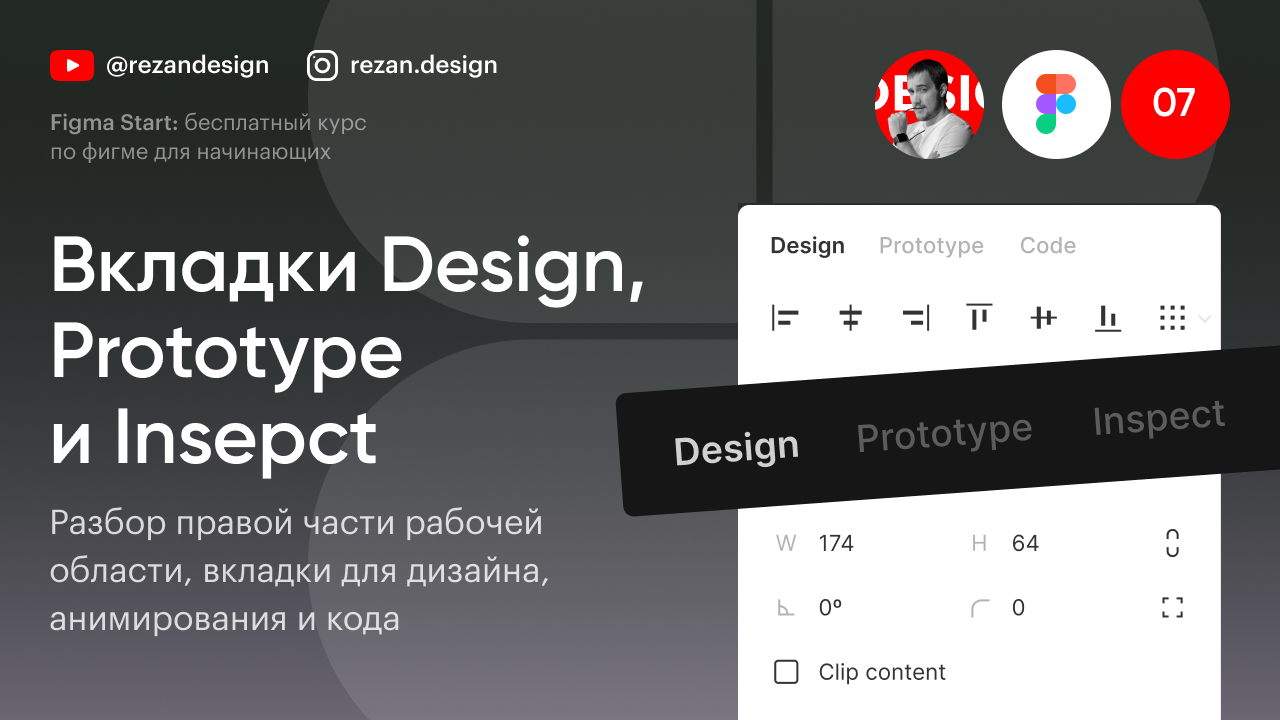Click the 'Вкладки Design,' title line
The image size is (1280, 720).
tap(347, 269)
